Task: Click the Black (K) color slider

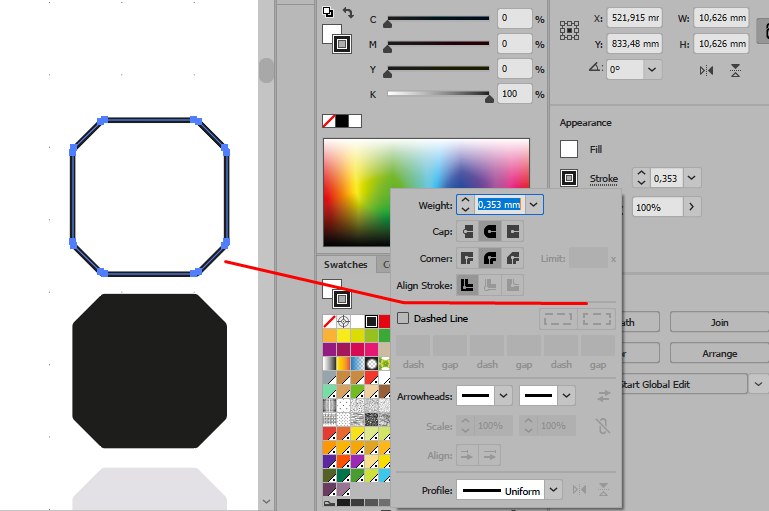Action: (x=438, y=94)
